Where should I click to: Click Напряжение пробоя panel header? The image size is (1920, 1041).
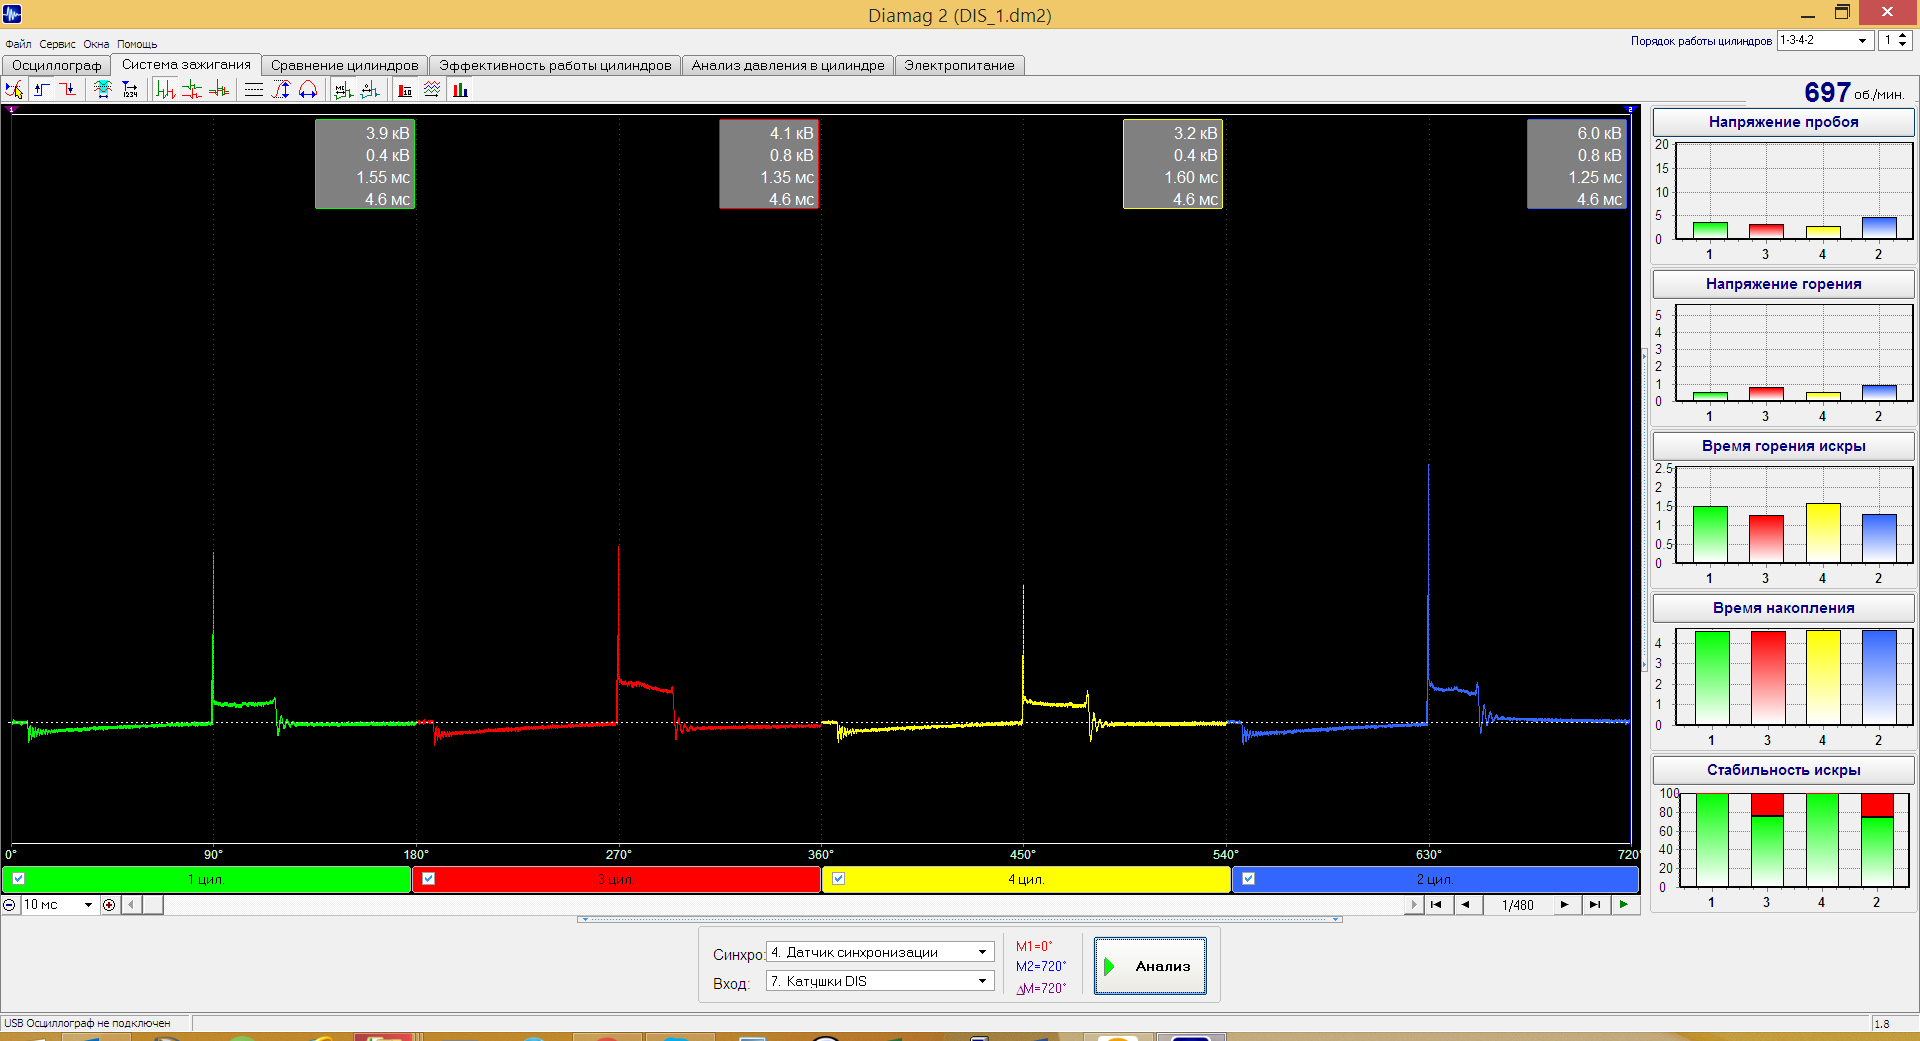[x=1783, y=122]
